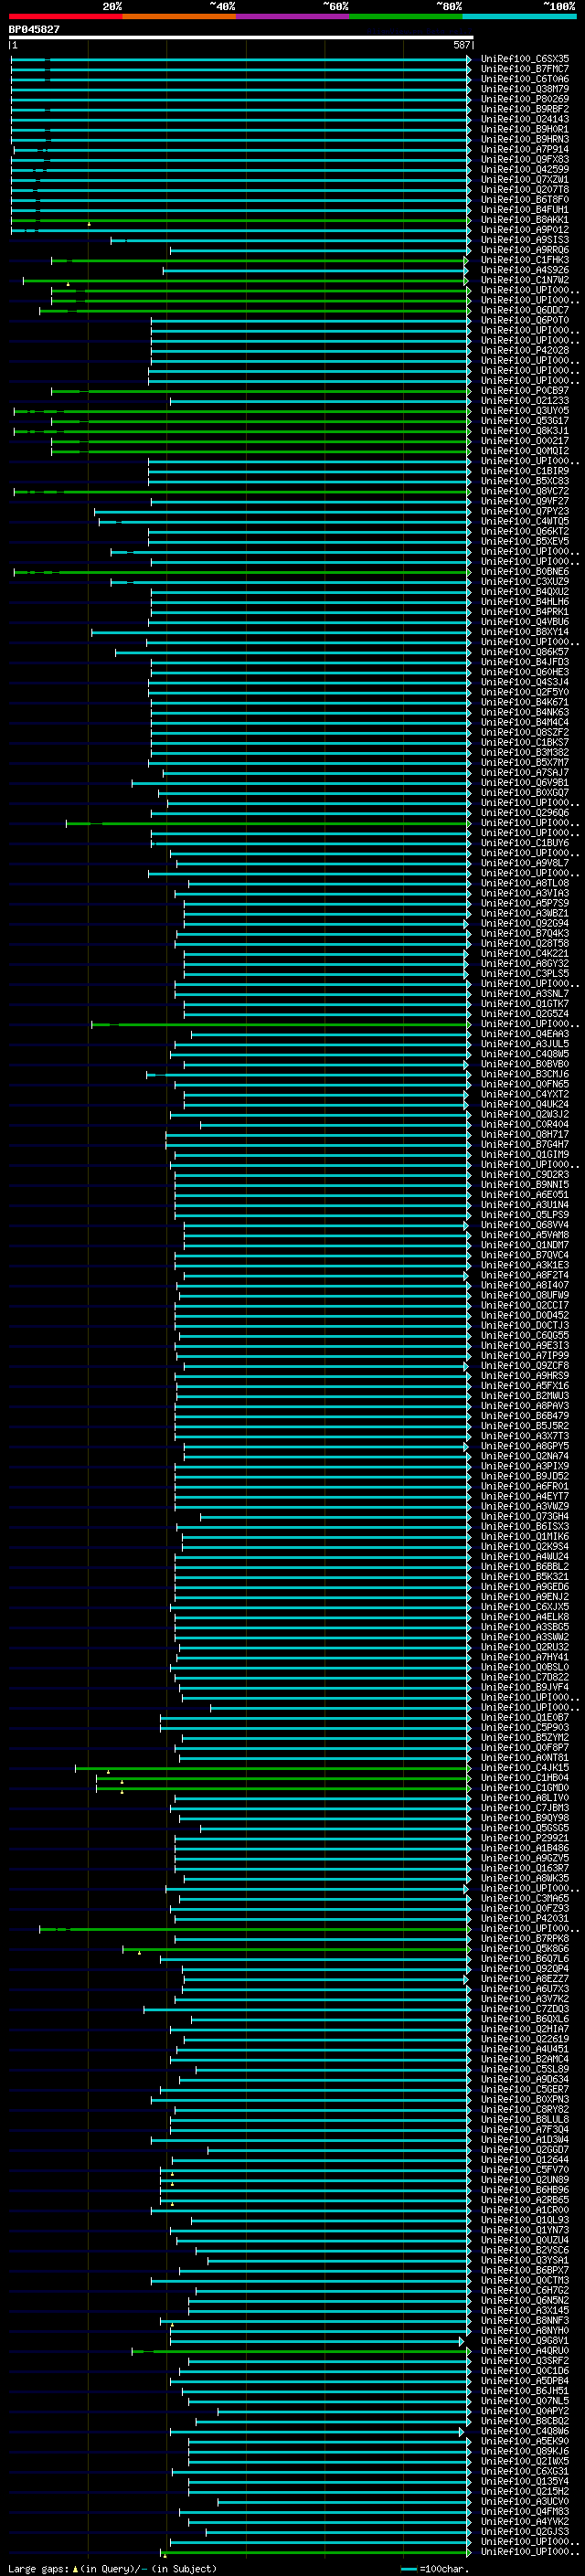
Task: Select hit UniRef100_C3XUZ9
Action: coord(525,582)
